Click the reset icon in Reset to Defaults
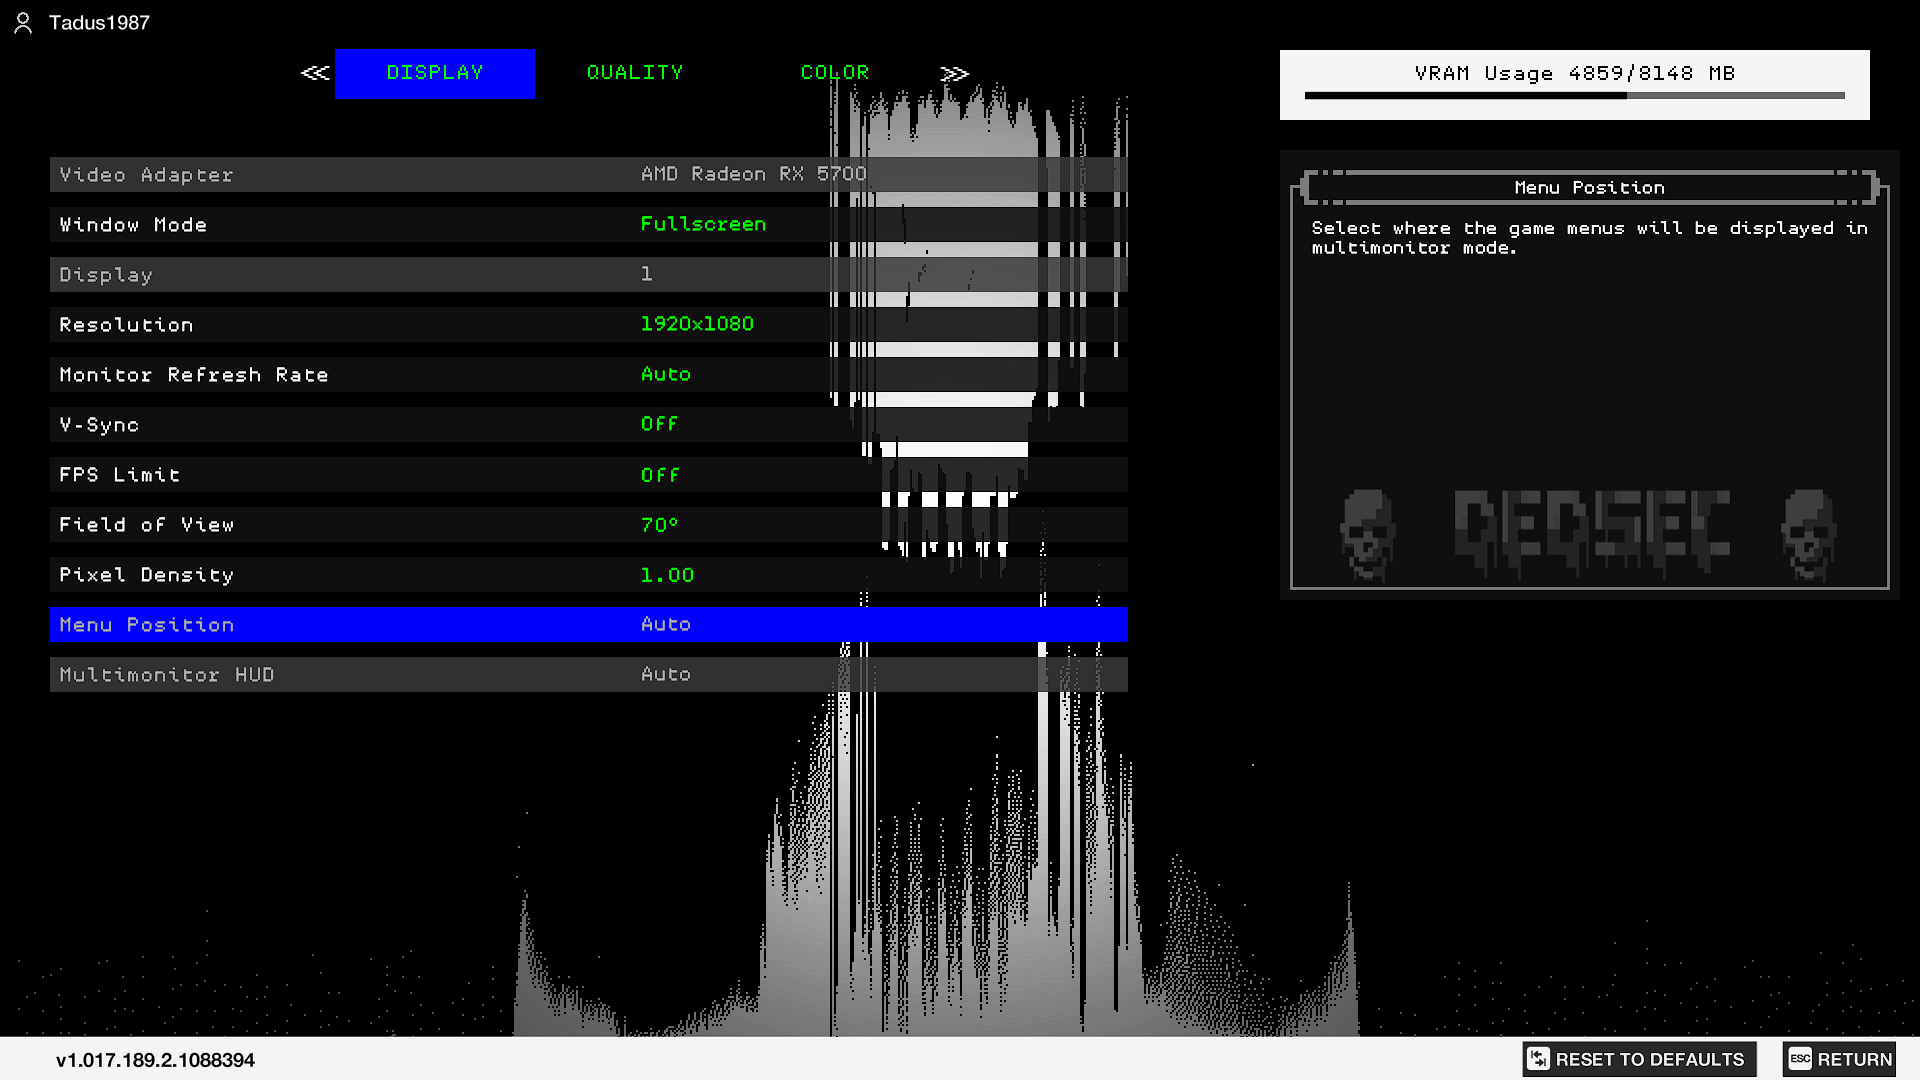1920x1080 pixels. coord(1538,1058)
